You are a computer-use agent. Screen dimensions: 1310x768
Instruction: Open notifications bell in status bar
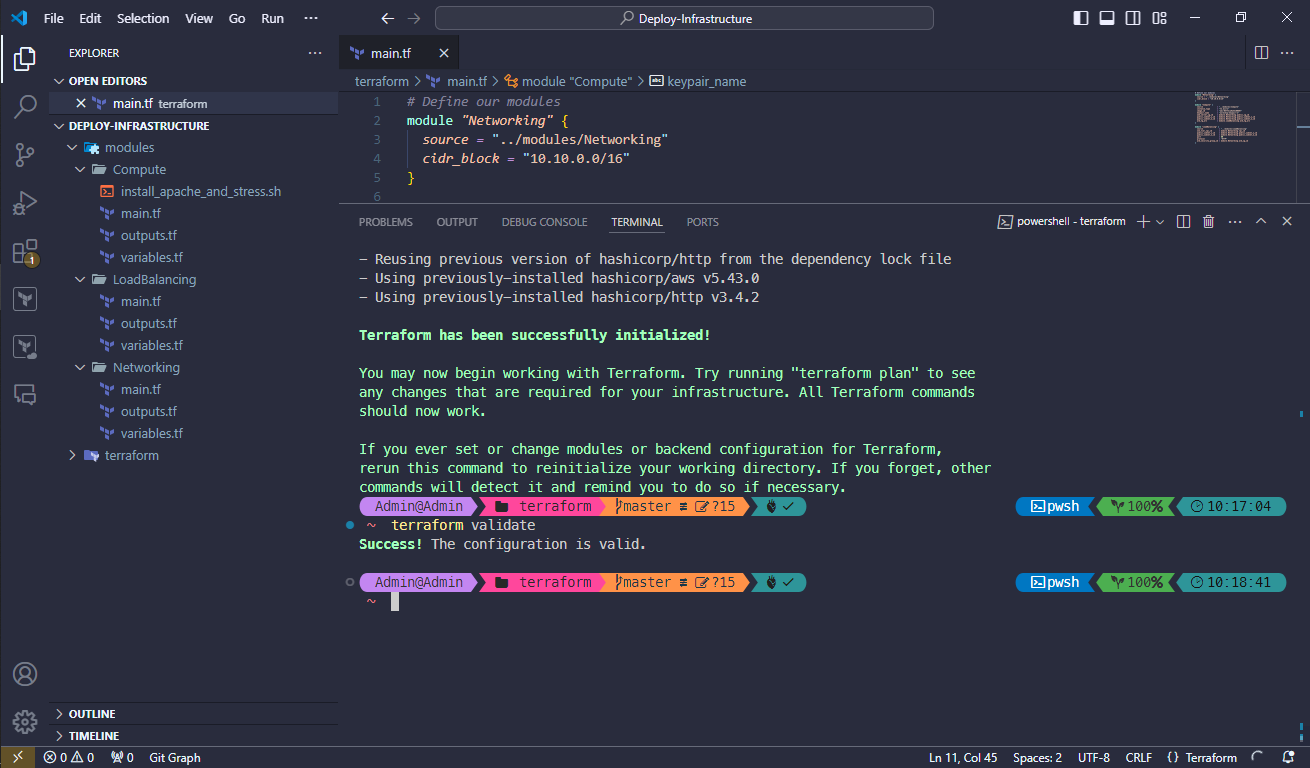pos(1287,757)
